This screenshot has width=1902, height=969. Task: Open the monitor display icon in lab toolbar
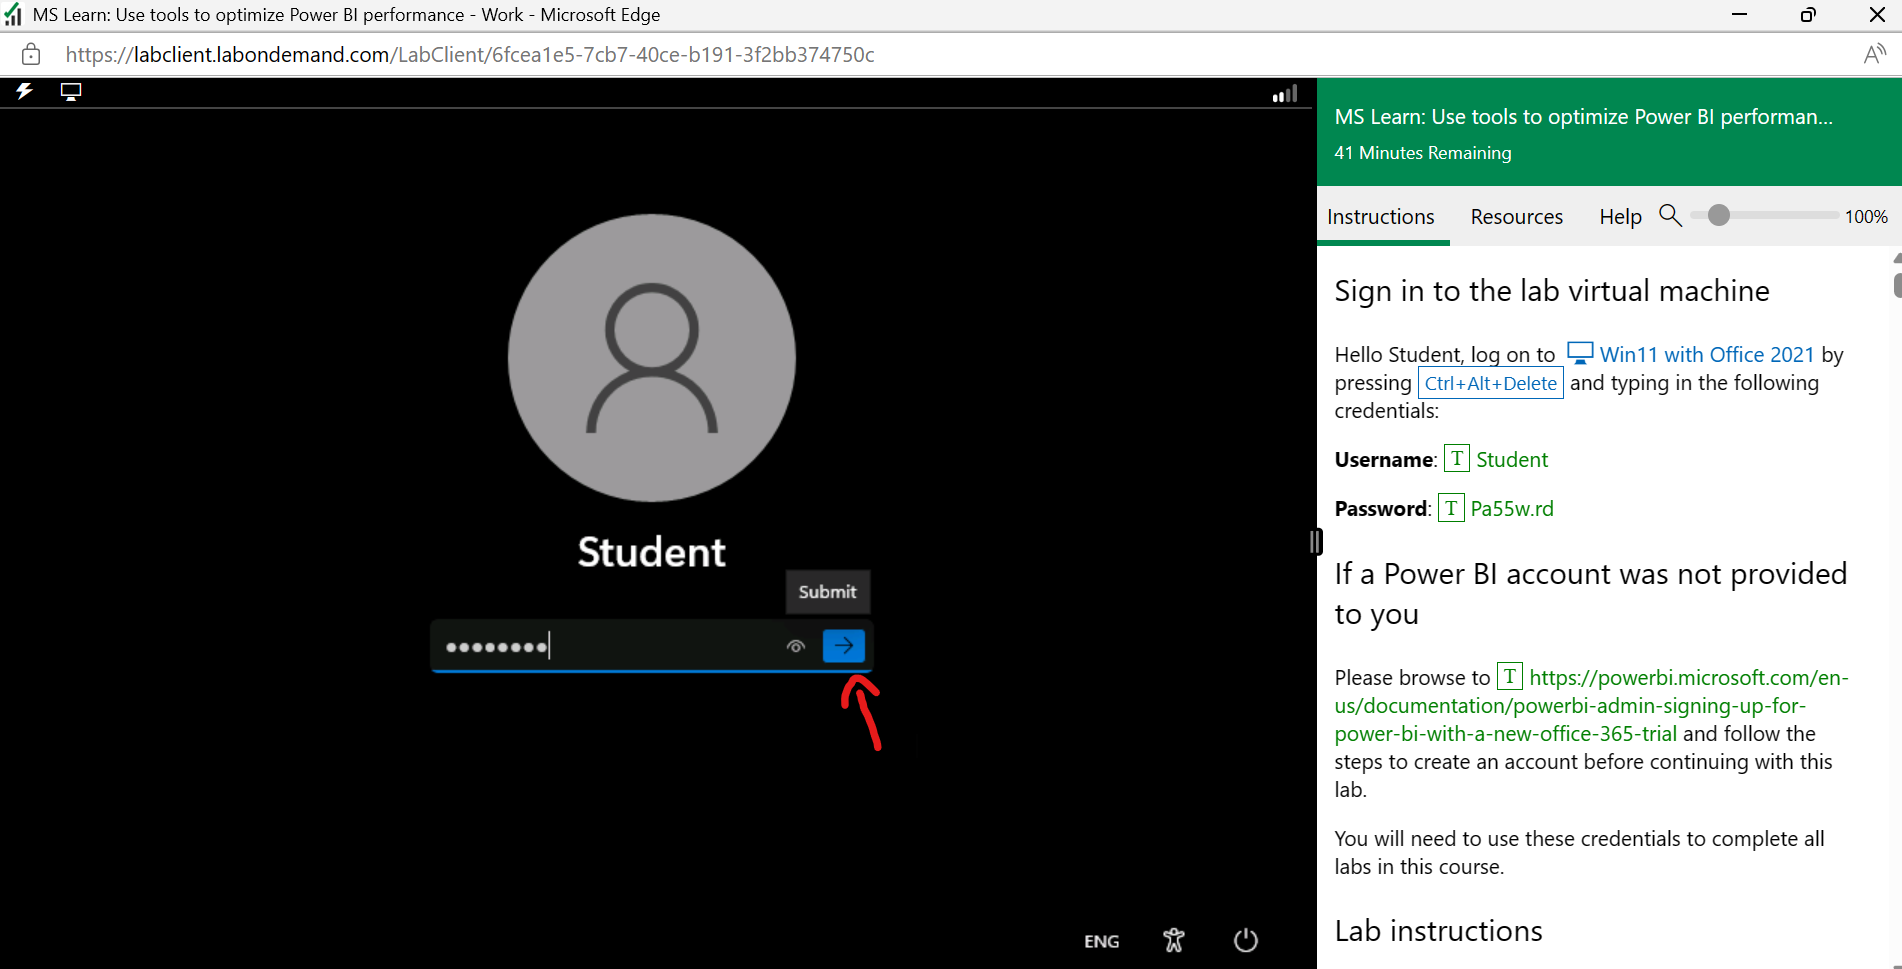tap(71, 92)
